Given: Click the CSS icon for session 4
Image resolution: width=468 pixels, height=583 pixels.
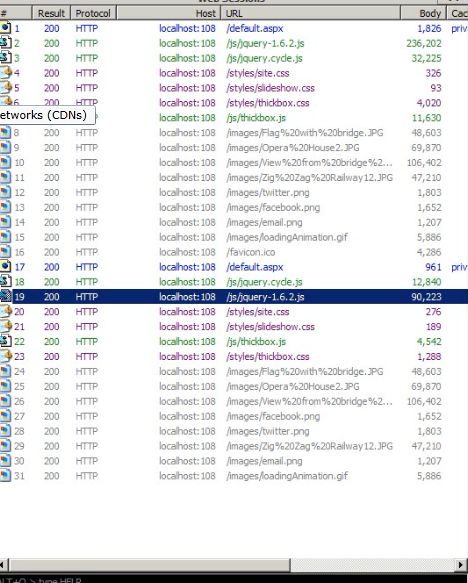Looking at the screenshot, I should pos(5,73).
